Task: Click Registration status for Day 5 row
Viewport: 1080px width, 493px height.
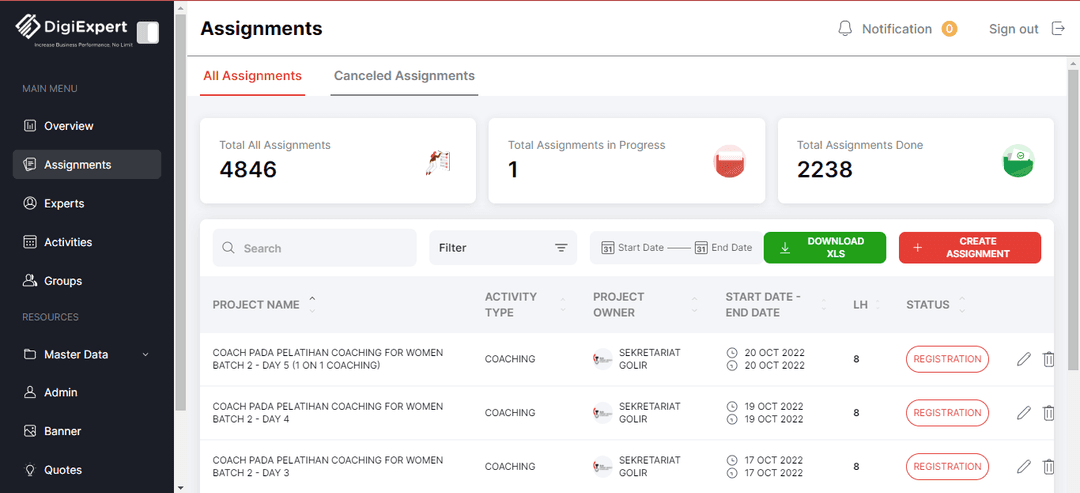Action: [947, 359]
